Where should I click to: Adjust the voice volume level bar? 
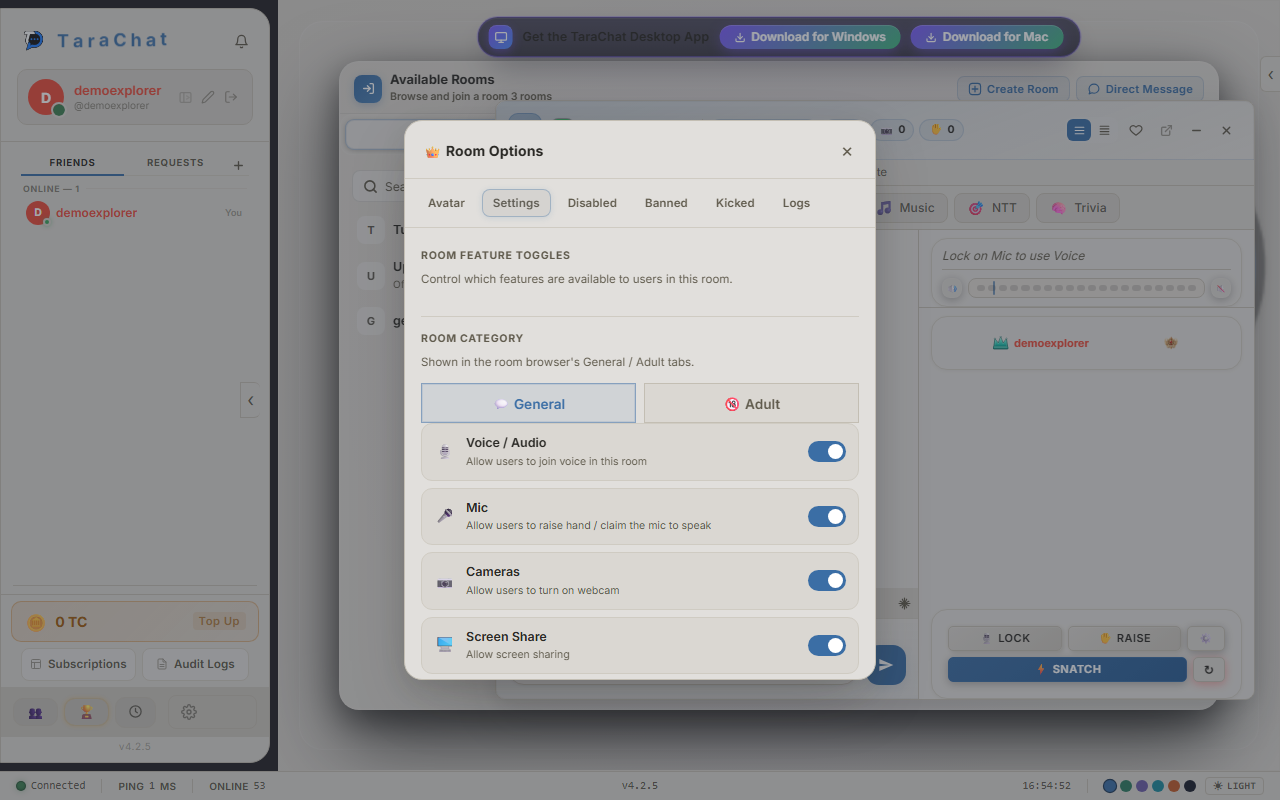coord(1086,288)
